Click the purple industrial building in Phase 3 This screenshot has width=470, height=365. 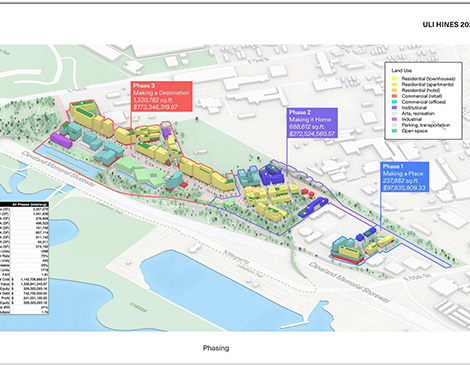(61, 140)
